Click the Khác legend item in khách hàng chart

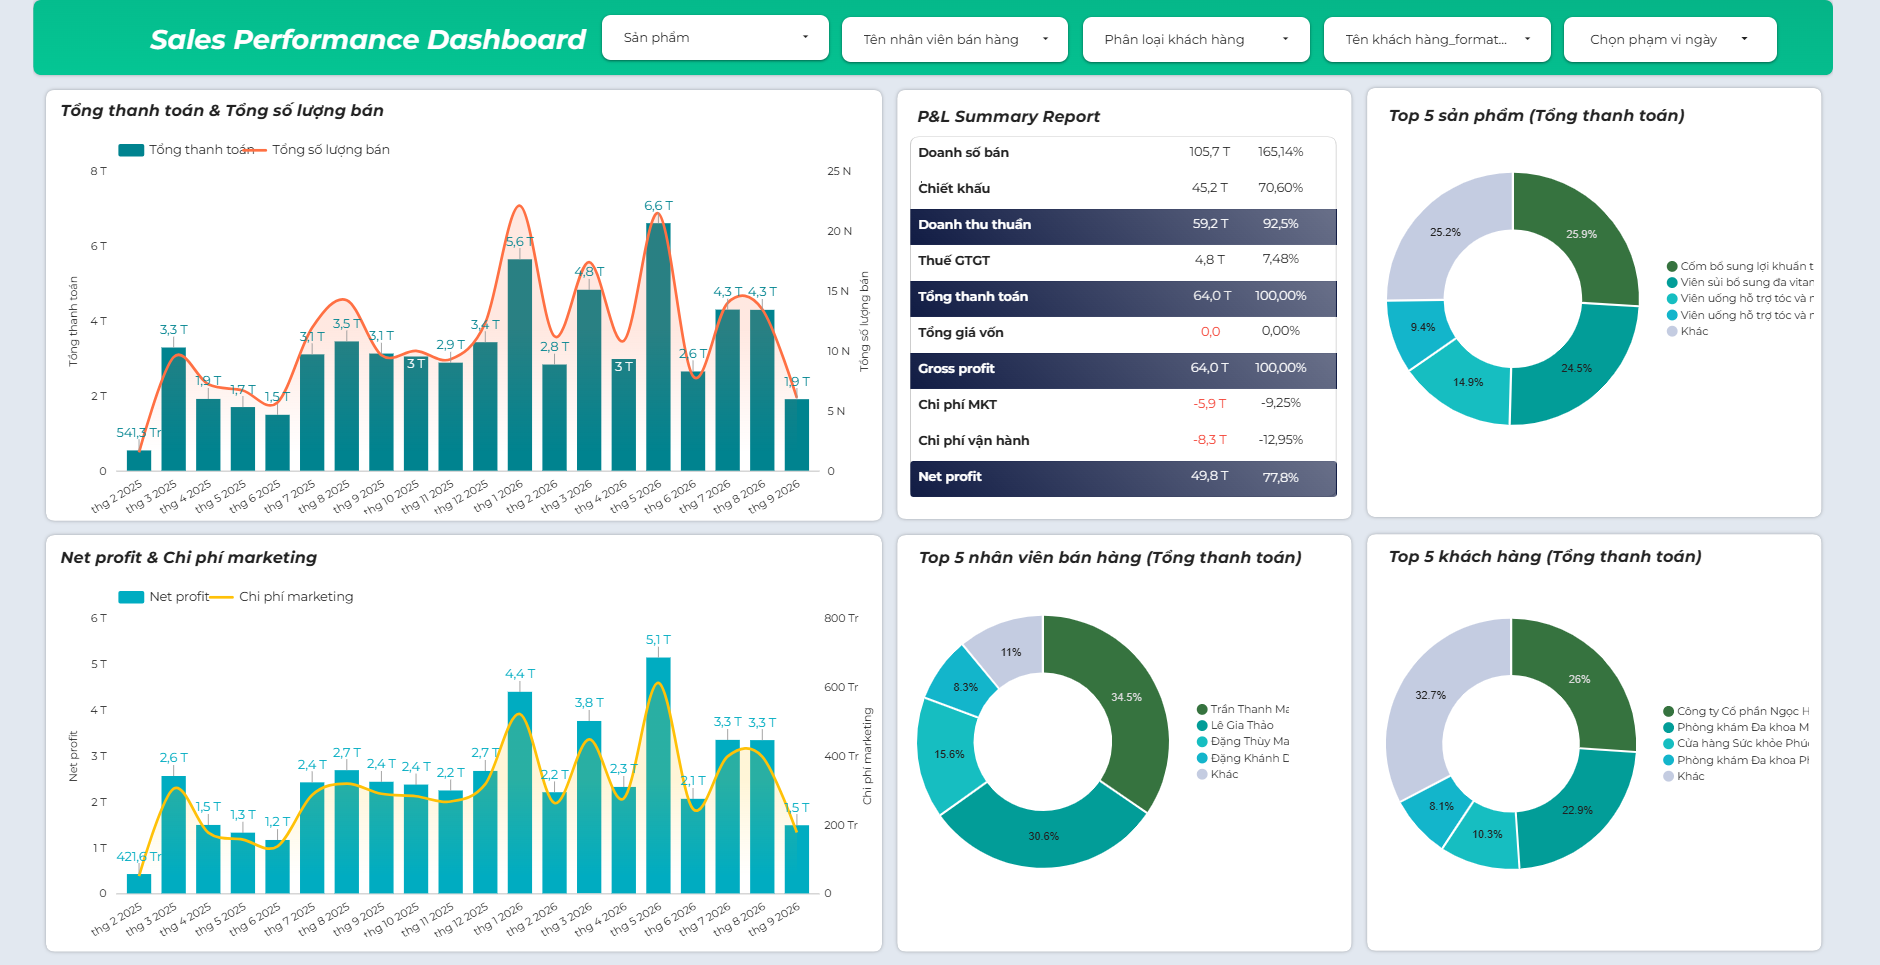click(1684, 776)
